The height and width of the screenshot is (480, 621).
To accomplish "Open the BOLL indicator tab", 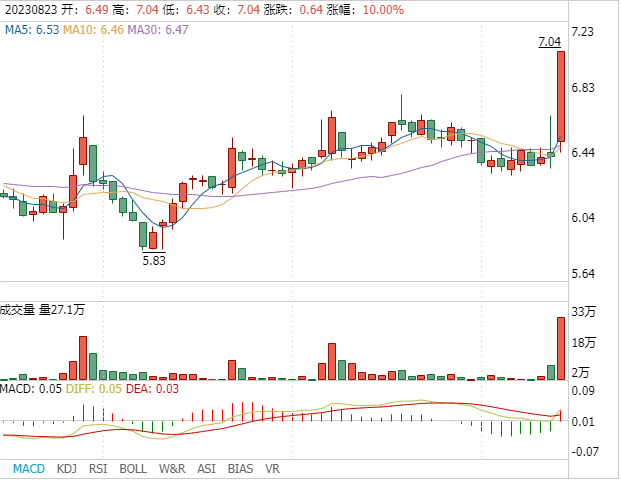I will pos(133,469).
